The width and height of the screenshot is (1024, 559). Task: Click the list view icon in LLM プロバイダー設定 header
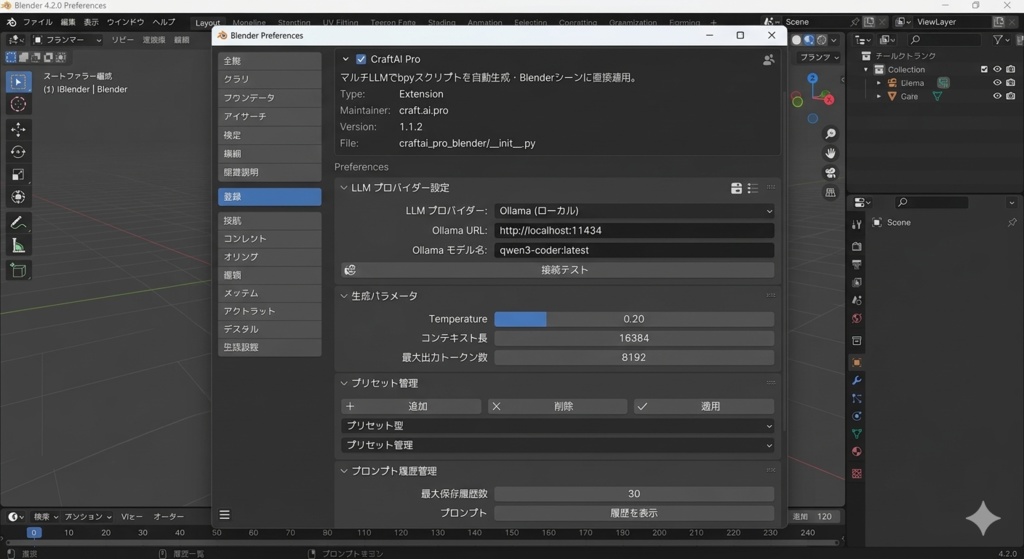tap(752, 188)
